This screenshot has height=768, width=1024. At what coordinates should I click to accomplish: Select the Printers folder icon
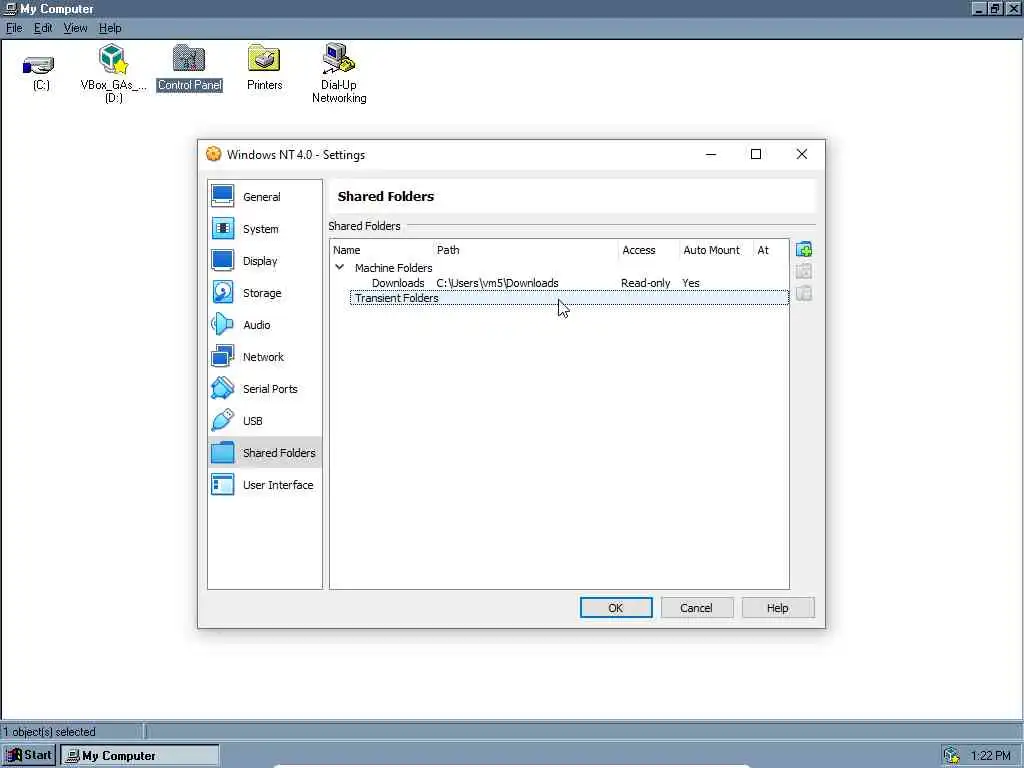pos(264,59)
